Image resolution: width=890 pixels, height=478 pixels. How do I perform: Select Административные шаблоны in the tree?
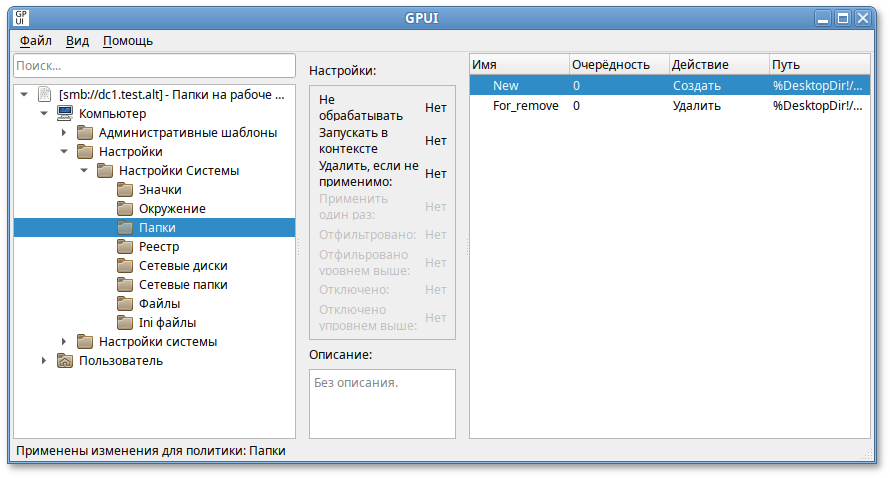188,133
